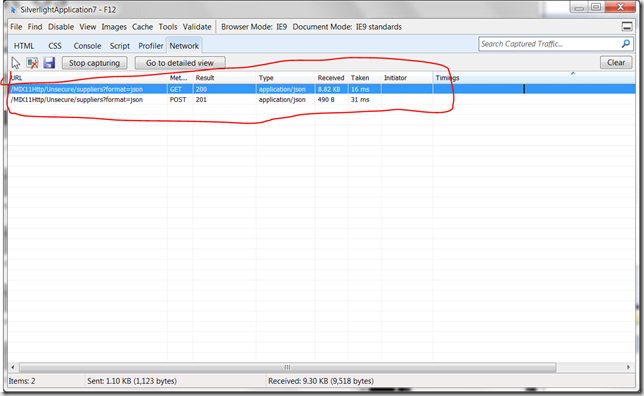644x396 pixels.
Task: Maximize the F12 developer tools window
Action: coord(596,7)
